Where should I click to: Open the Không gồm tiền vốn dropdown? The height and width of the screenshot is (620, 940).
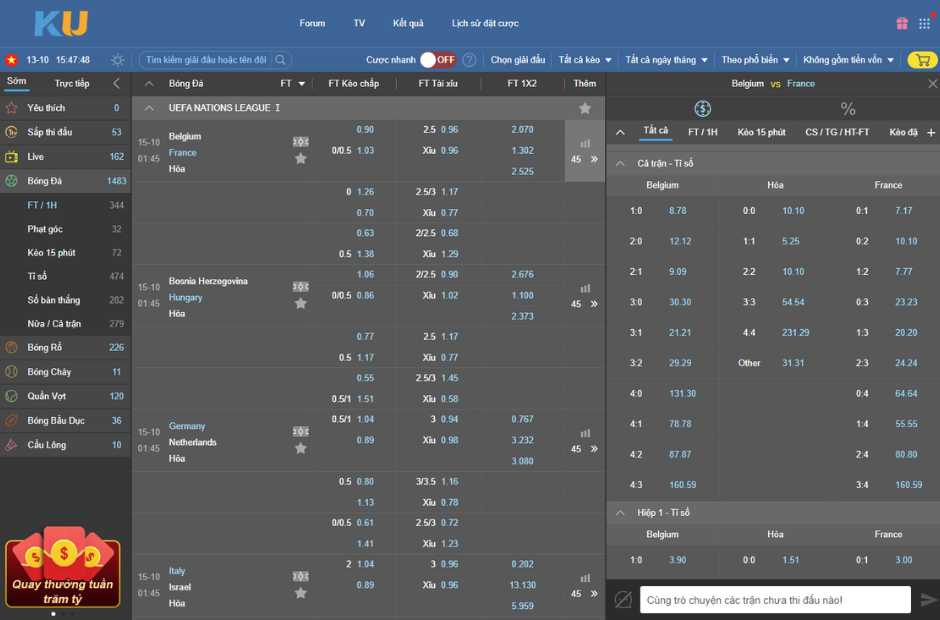(848, 60)
